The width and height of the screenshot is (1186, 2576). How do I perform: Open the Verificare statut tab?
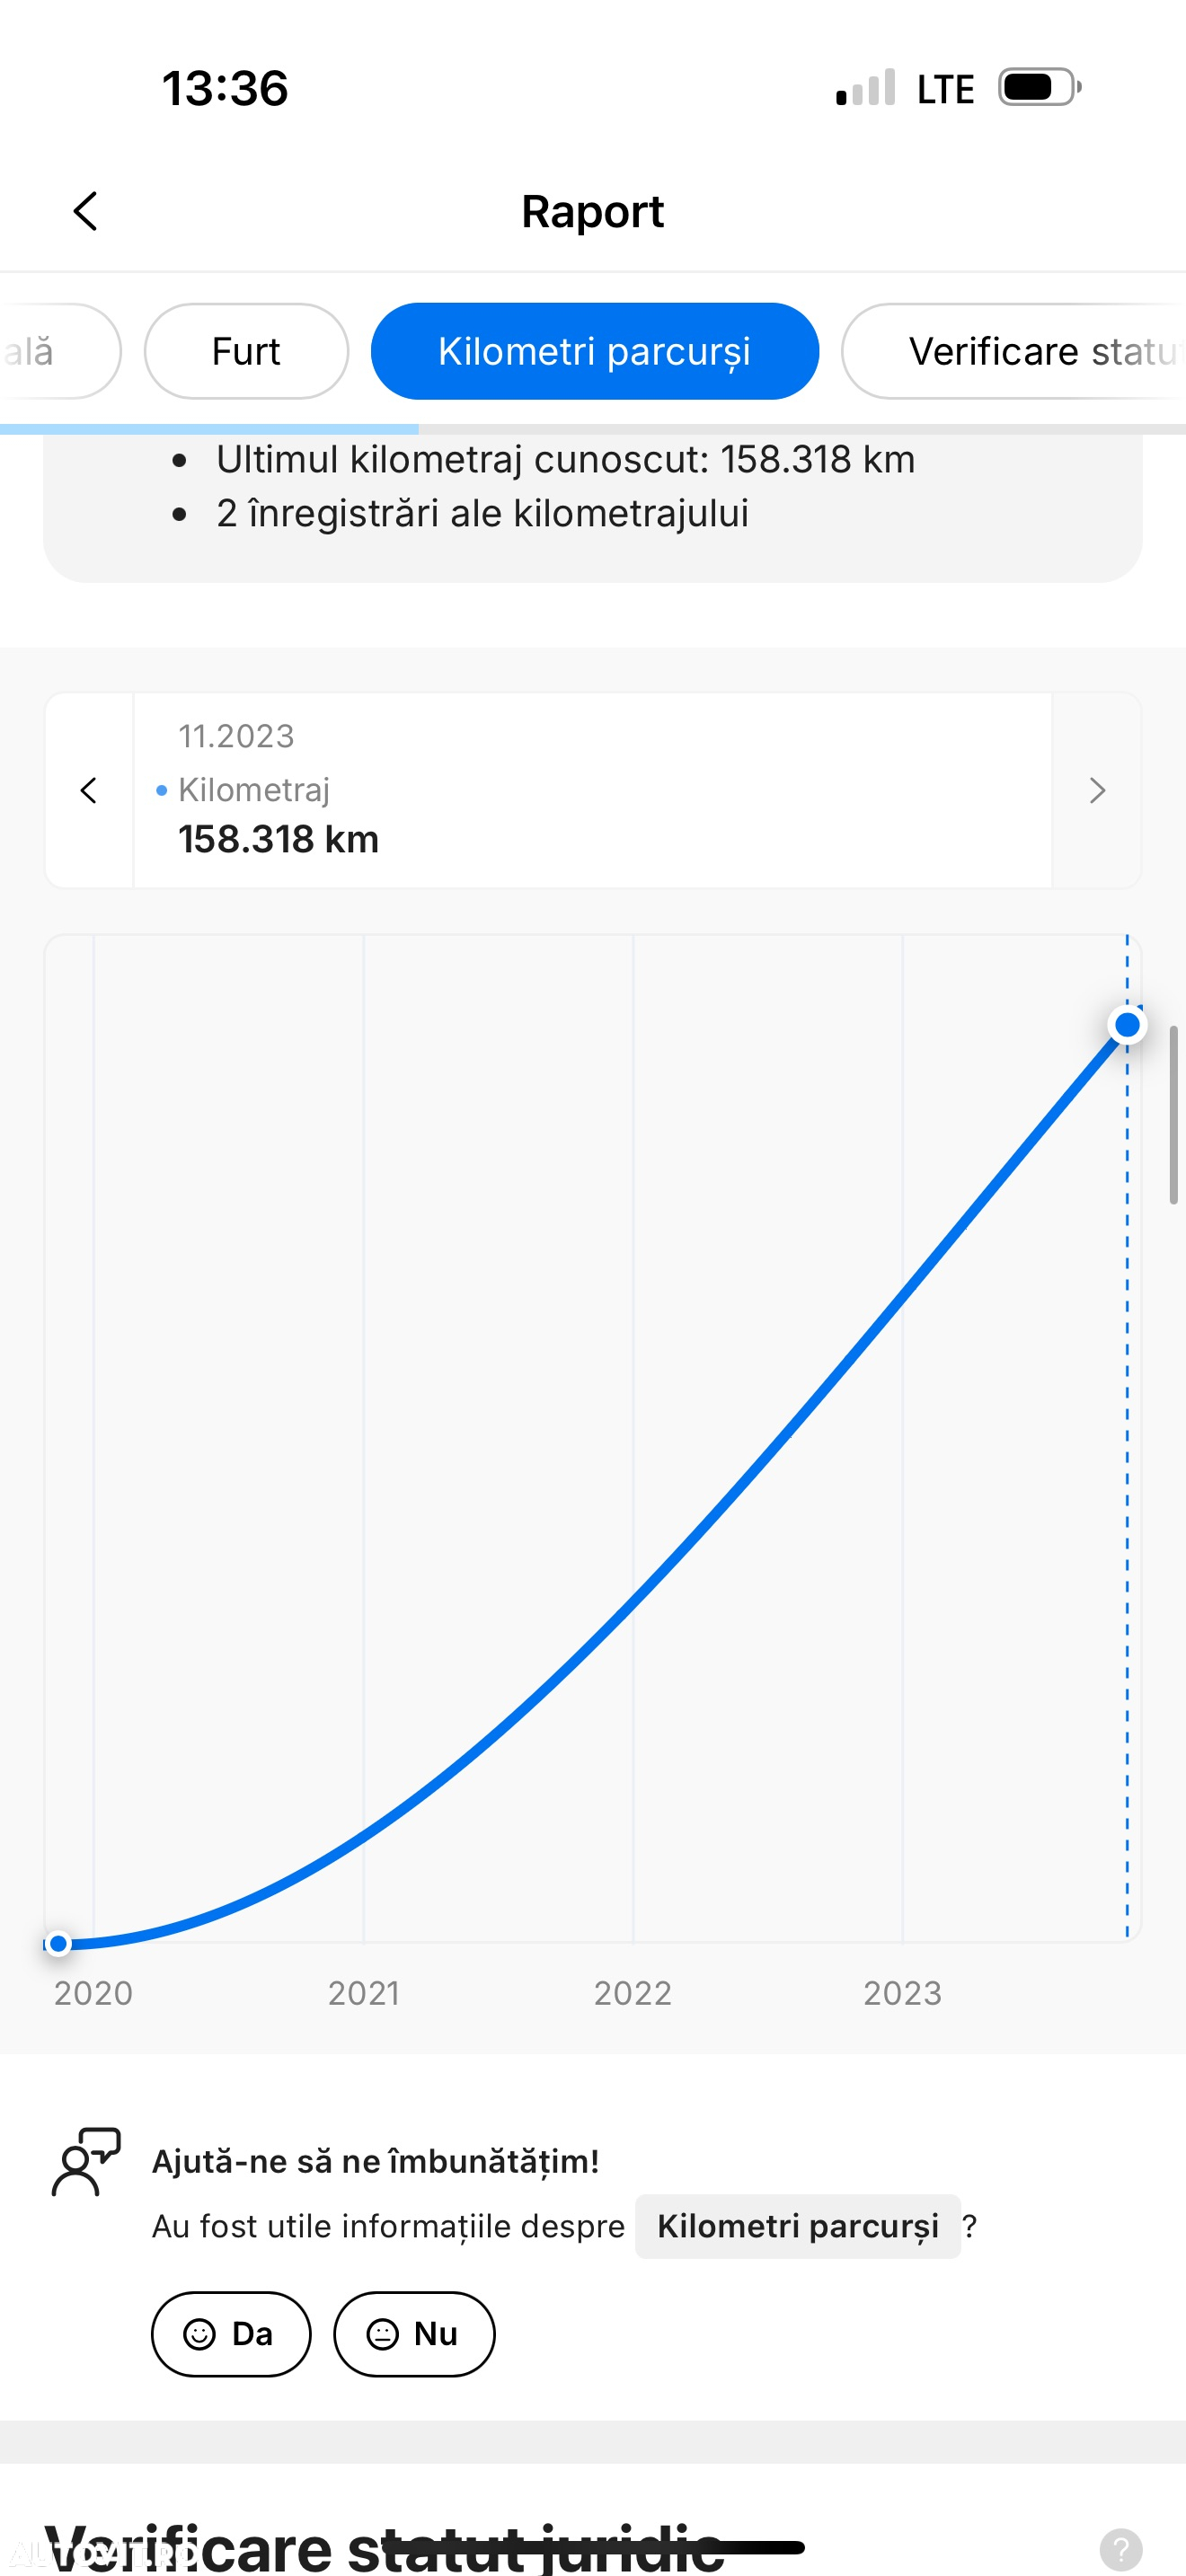pyautogui.click(x=1014, y=351)
